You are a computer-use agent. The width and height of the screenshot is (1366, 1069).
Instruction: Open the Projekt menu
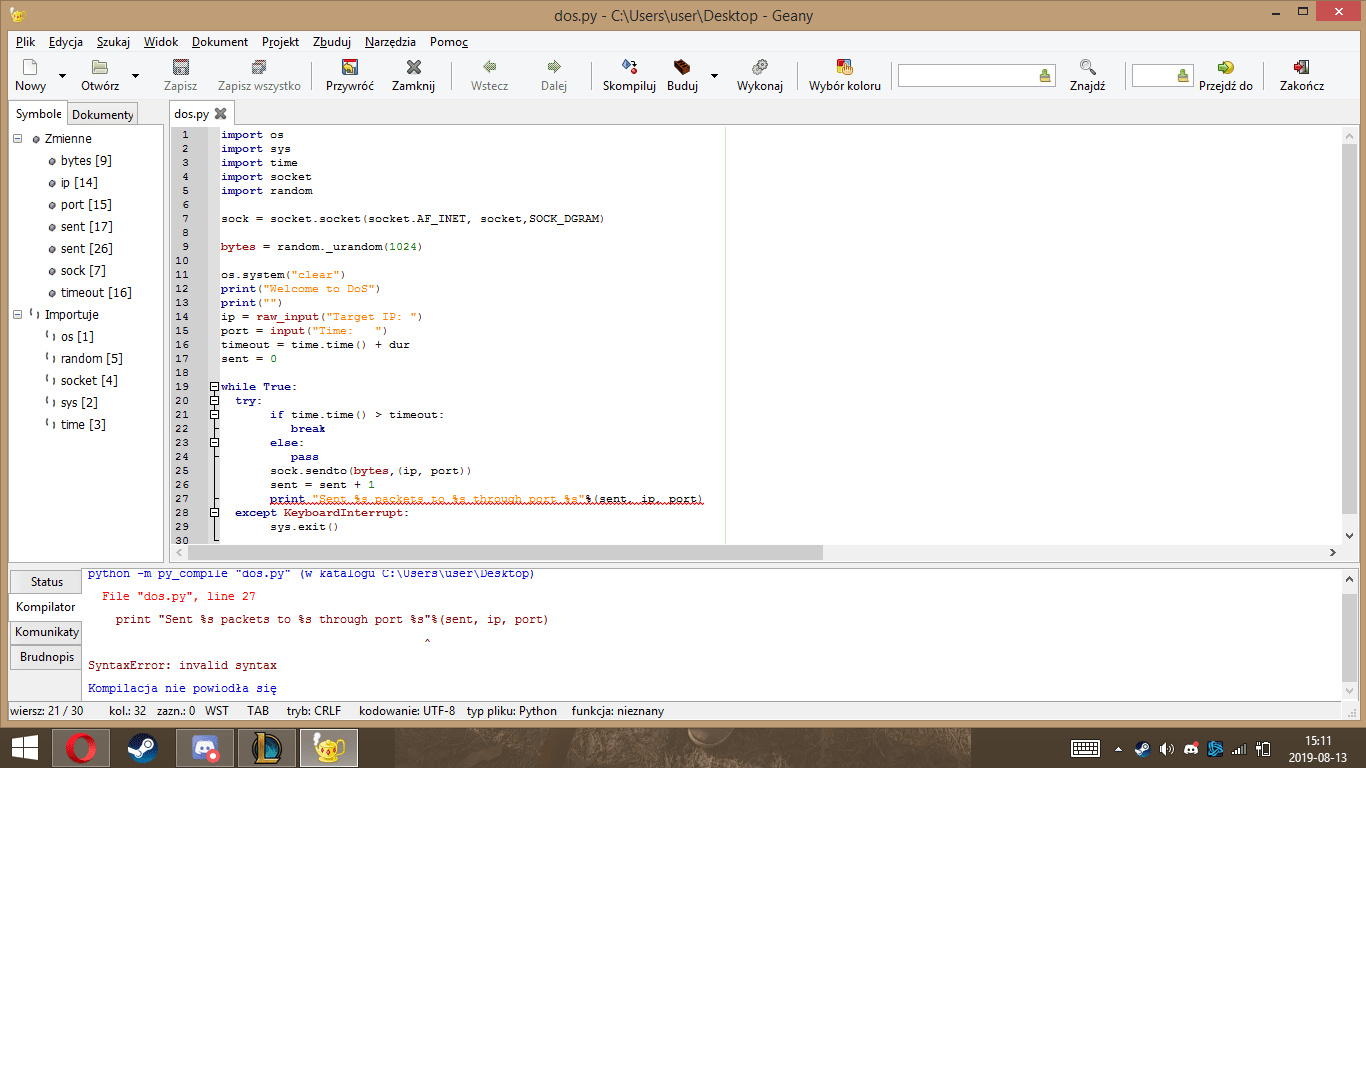280,42
